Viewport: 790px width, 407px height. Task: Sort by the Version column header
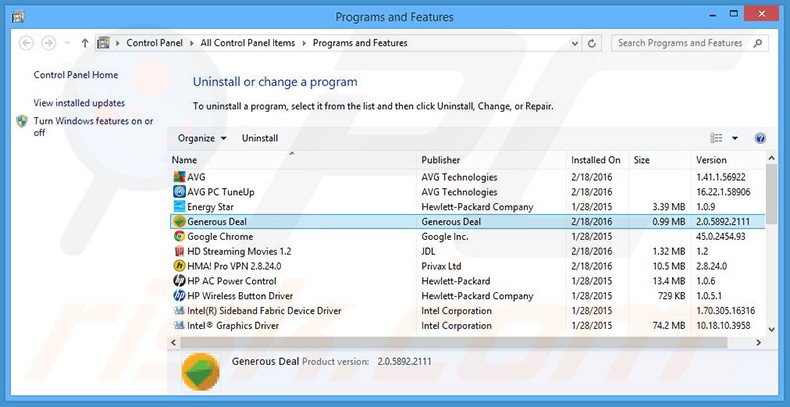pyautogui.click(x=728, y=160)
